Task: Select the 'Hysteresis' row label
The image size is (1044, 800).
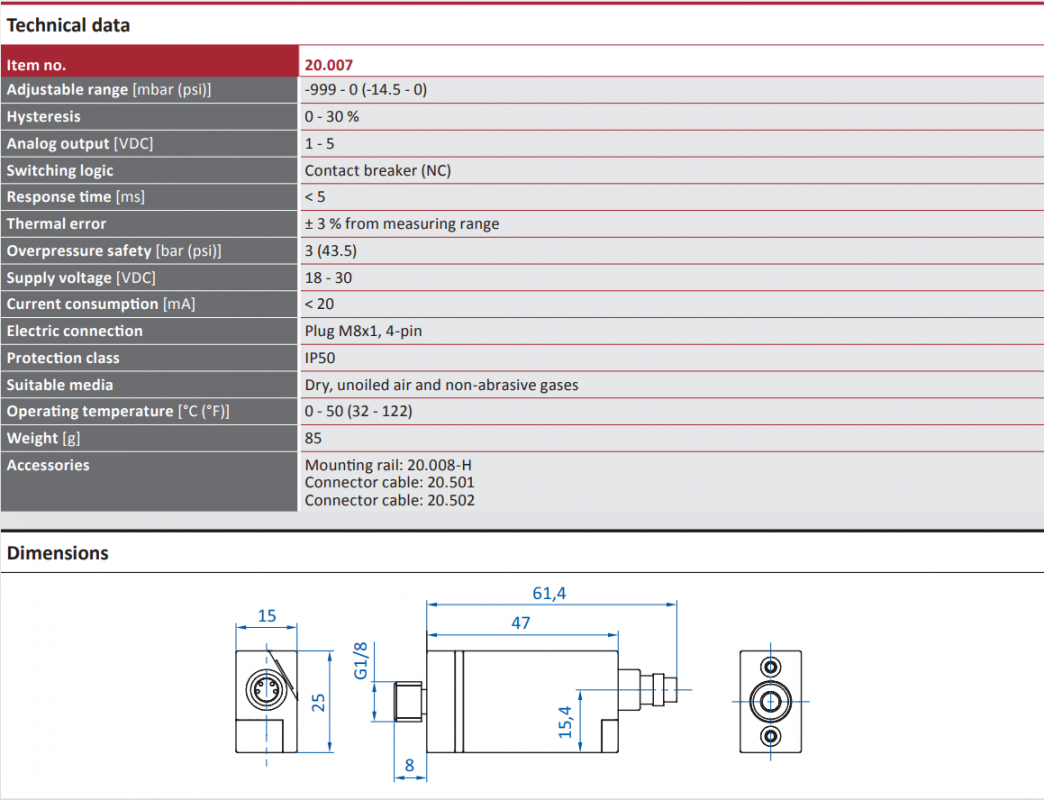Action: 43,116
